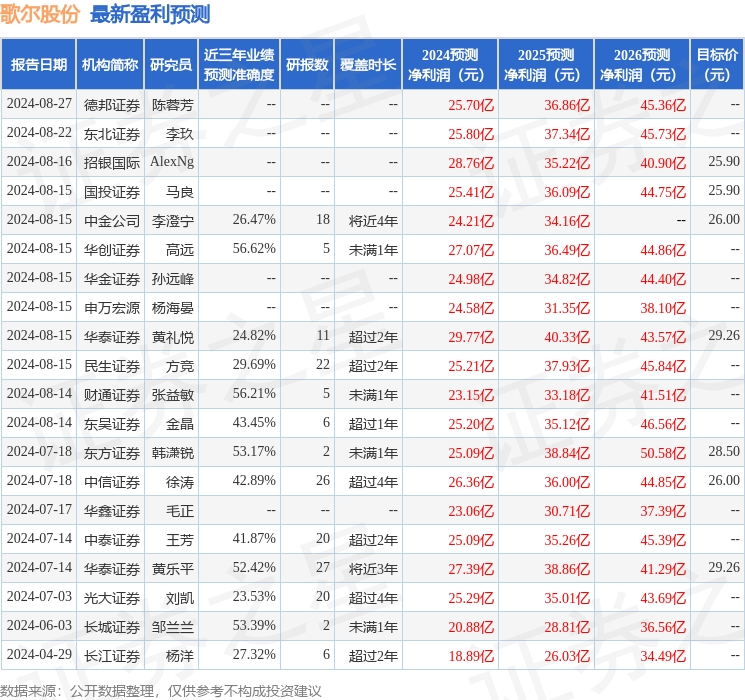Click accuracy value 56.62%
The width and height of the screenshot is (745, 700).
pos(254,249)
